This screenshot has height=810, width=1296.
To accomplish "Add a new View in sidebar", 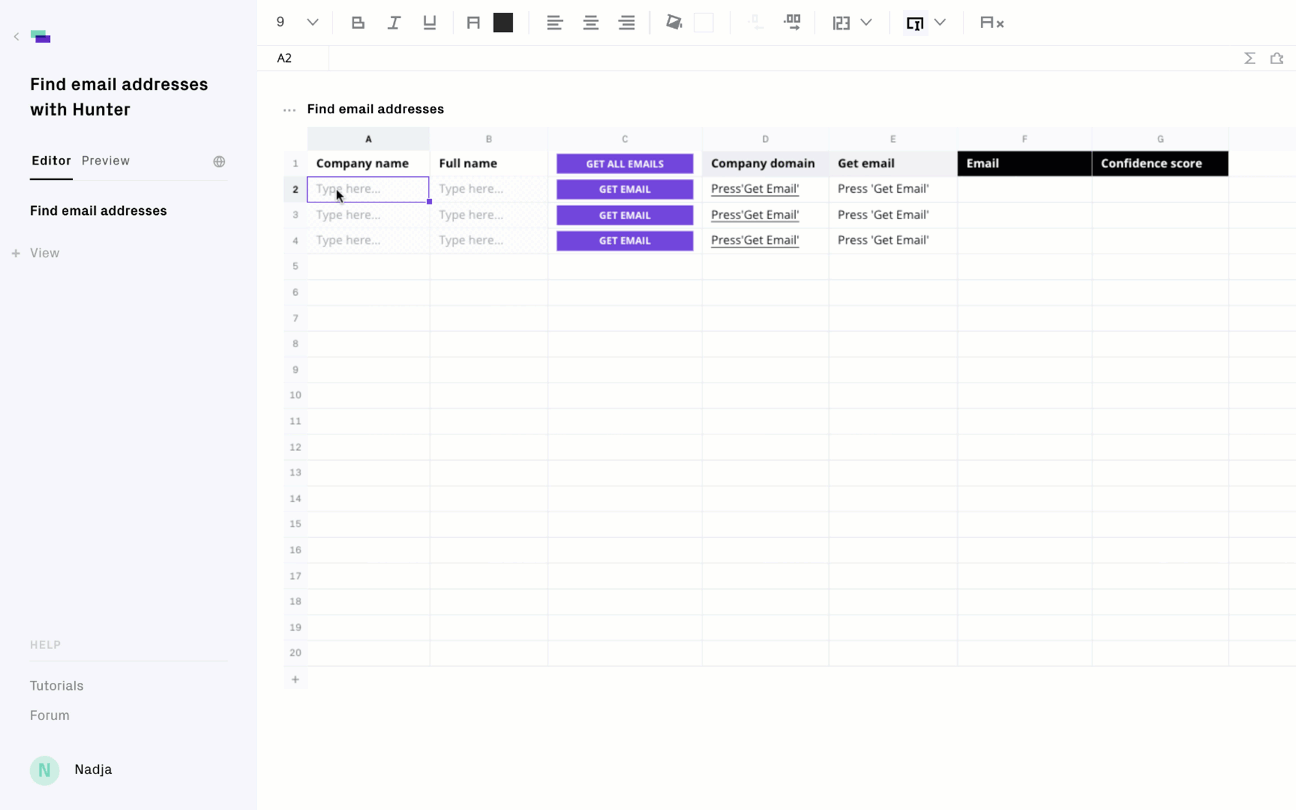I will [x=36, y=253].
